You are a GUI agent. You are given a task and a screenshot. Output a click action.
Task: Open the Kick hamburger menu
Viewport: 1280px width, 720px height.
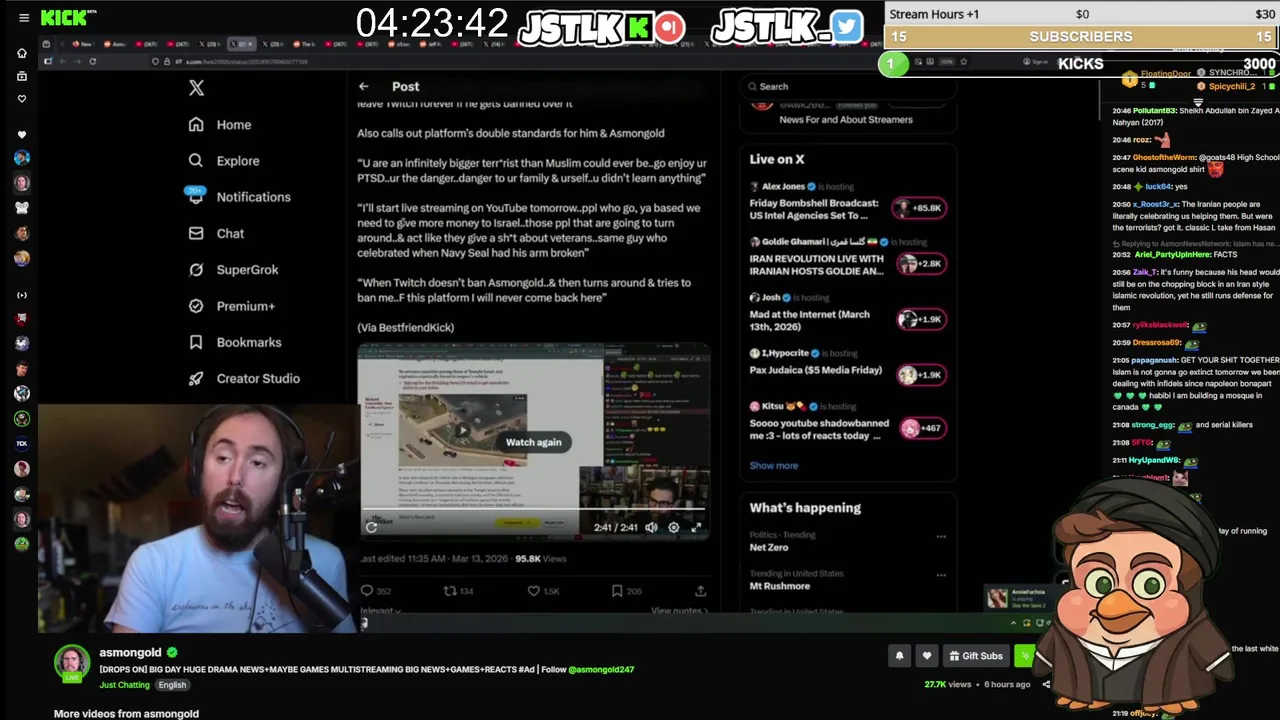(x=24, y=18)
